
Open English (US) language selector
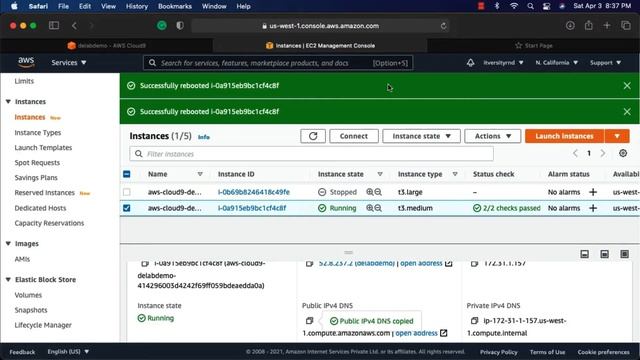click(x=68, y=351)
